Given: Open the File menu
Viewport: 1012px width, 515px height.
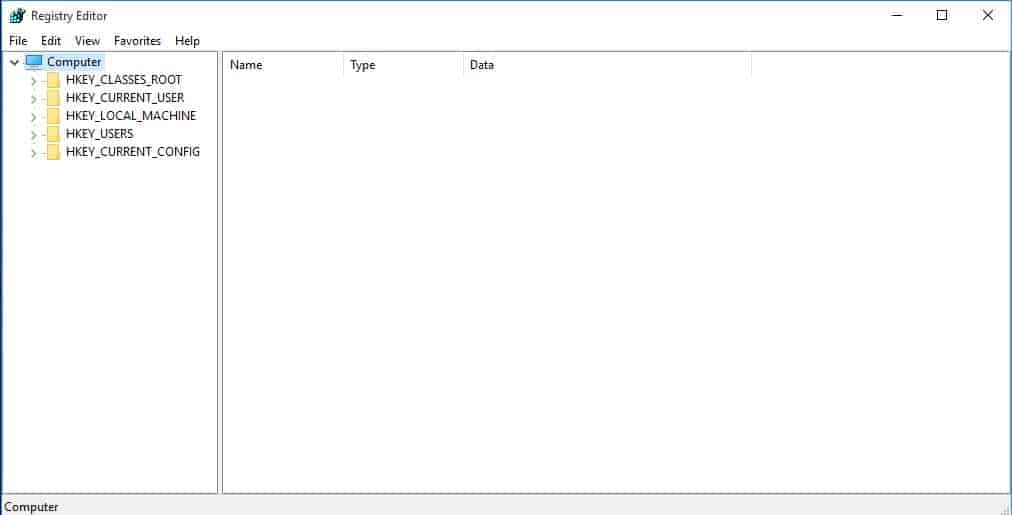Looking at the screenshot, I should coord(18,41).
